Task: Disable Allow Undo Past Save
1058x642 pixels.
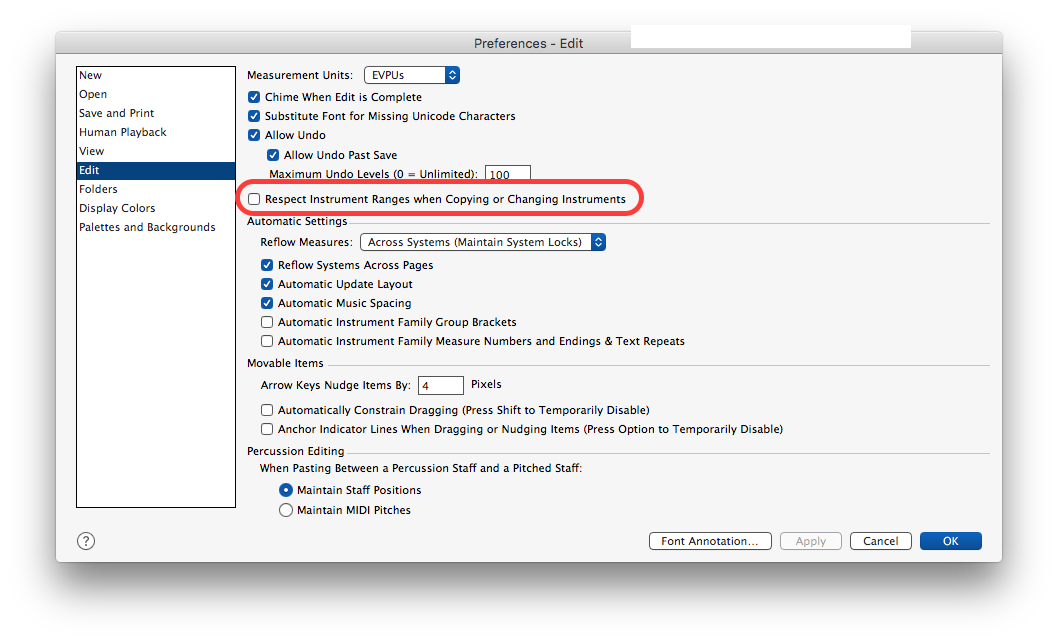Action: pyautogui.click(x=273, y=155)
